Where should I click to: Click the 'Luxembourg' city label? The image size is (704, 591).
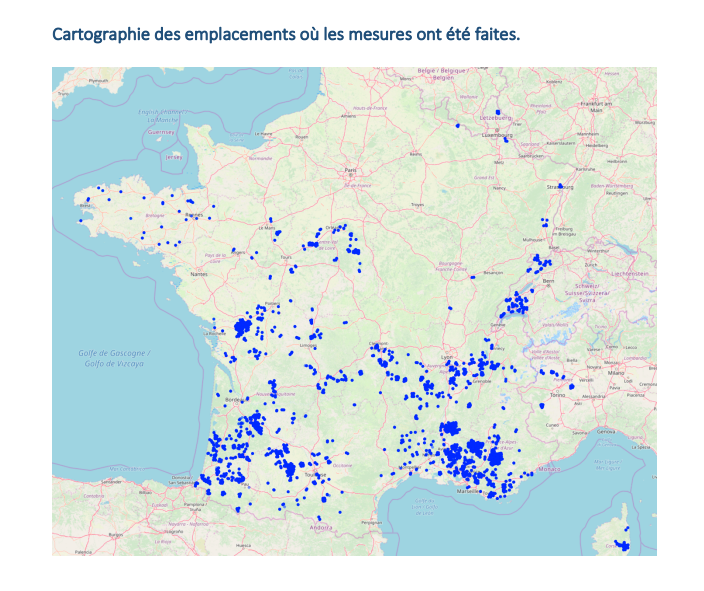point(497,135)
